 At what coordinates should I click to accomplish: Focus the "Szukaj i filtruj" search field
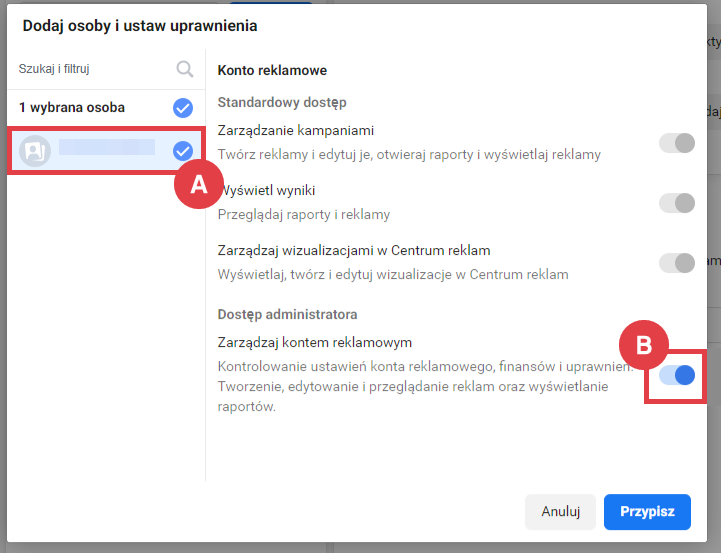(90, 69)
